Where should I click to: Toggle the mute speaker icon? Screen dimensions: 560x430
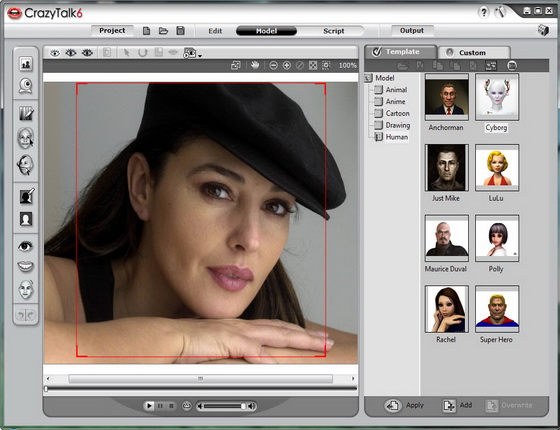tap(200, 406)
